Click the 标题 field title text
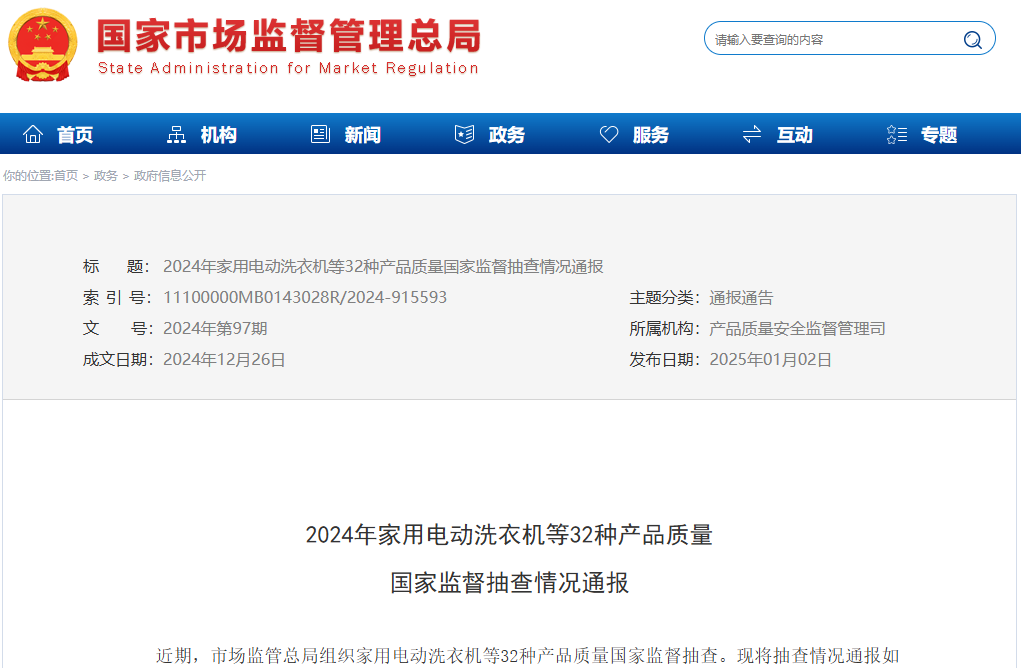This screenshot has height=668, width=1021. [x=383, y=266]
